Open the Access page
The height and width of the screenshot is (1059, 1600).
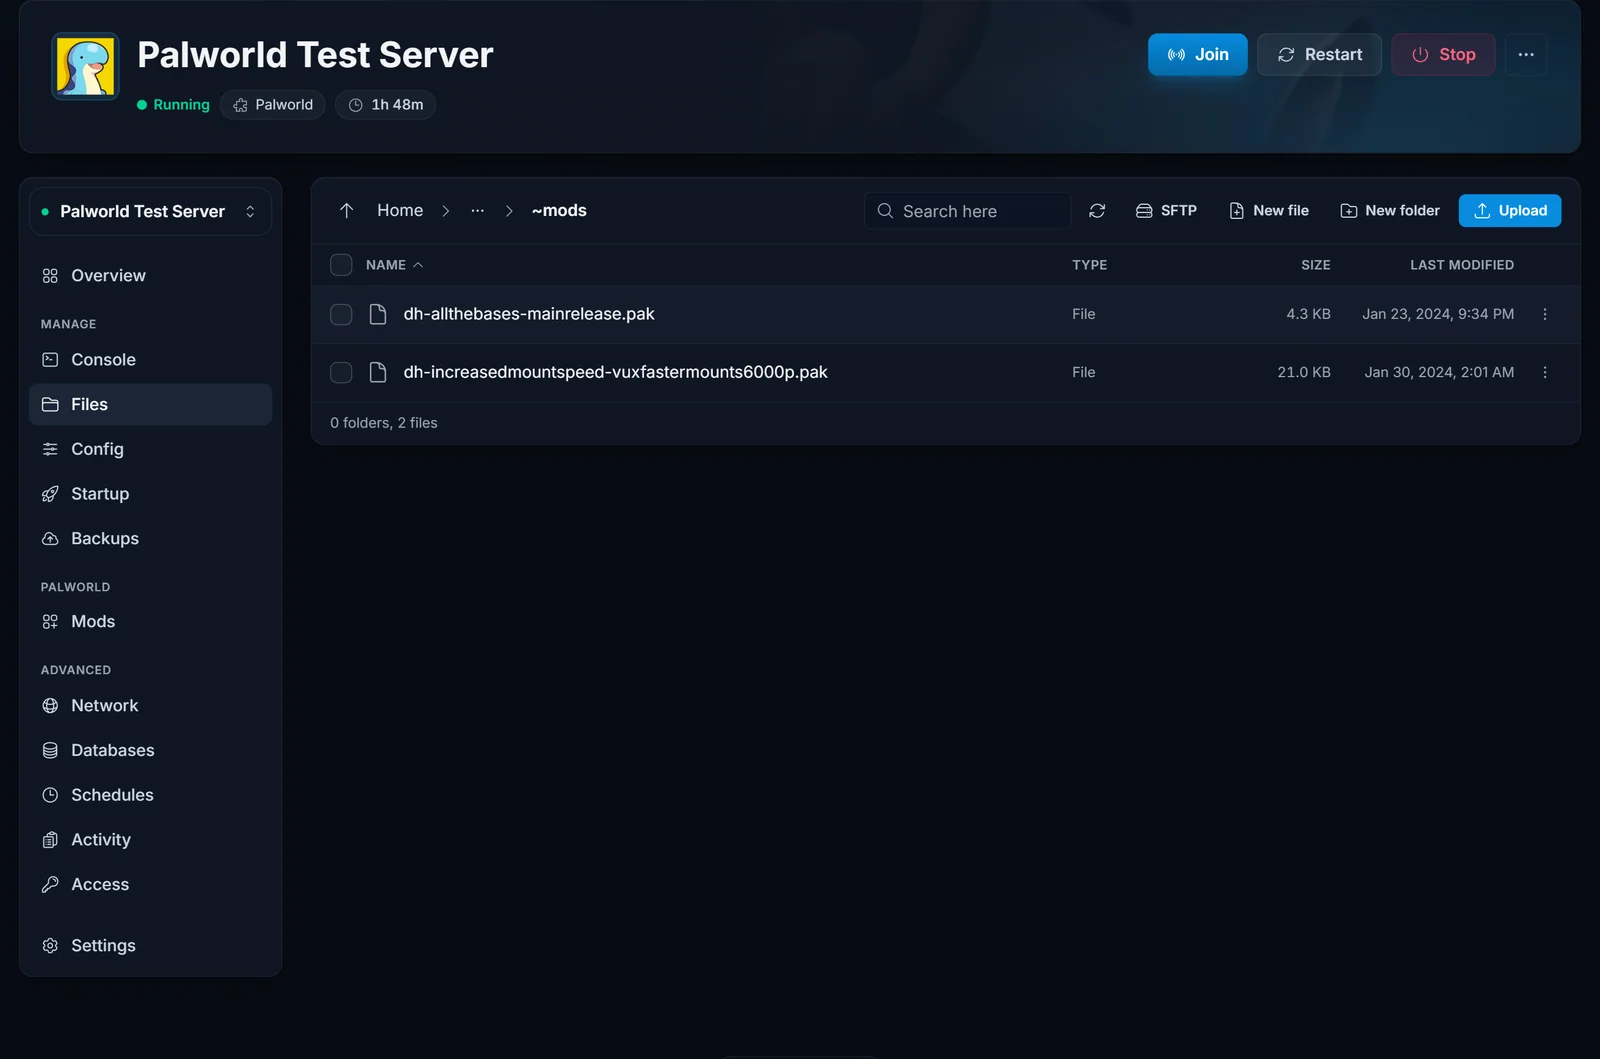pos(150,884)
